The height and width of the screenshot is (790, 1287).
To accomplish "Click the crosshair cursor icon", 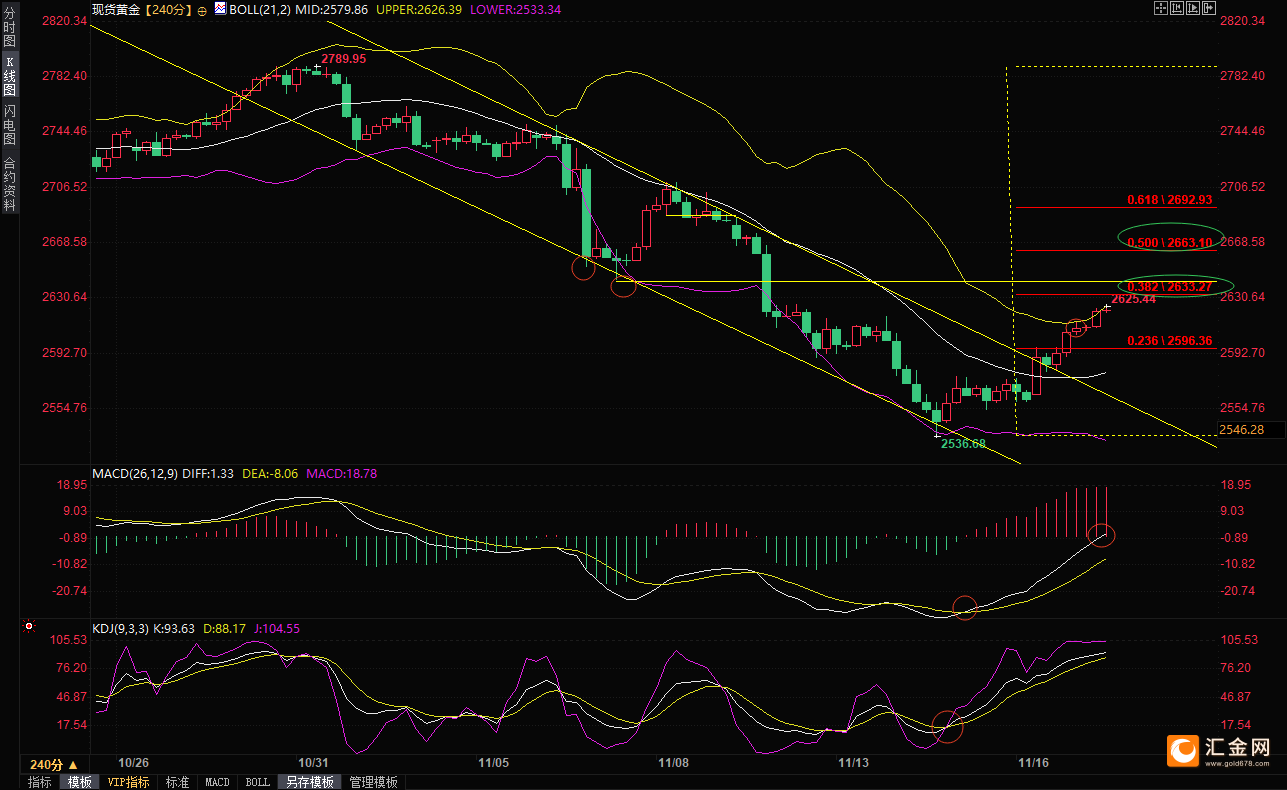I will [1161, 8].
